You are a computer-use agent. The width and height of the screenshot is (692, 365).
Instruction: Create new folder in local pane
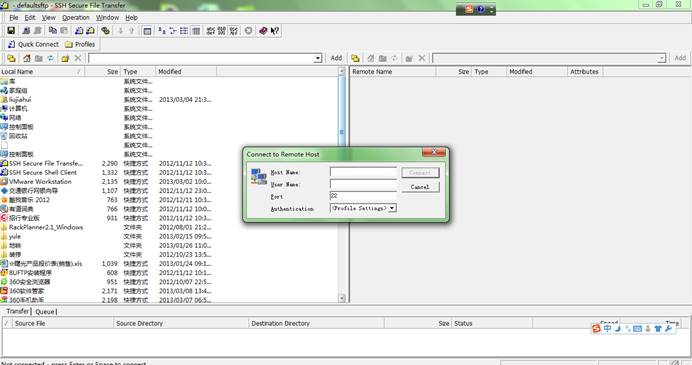(65, 58)
